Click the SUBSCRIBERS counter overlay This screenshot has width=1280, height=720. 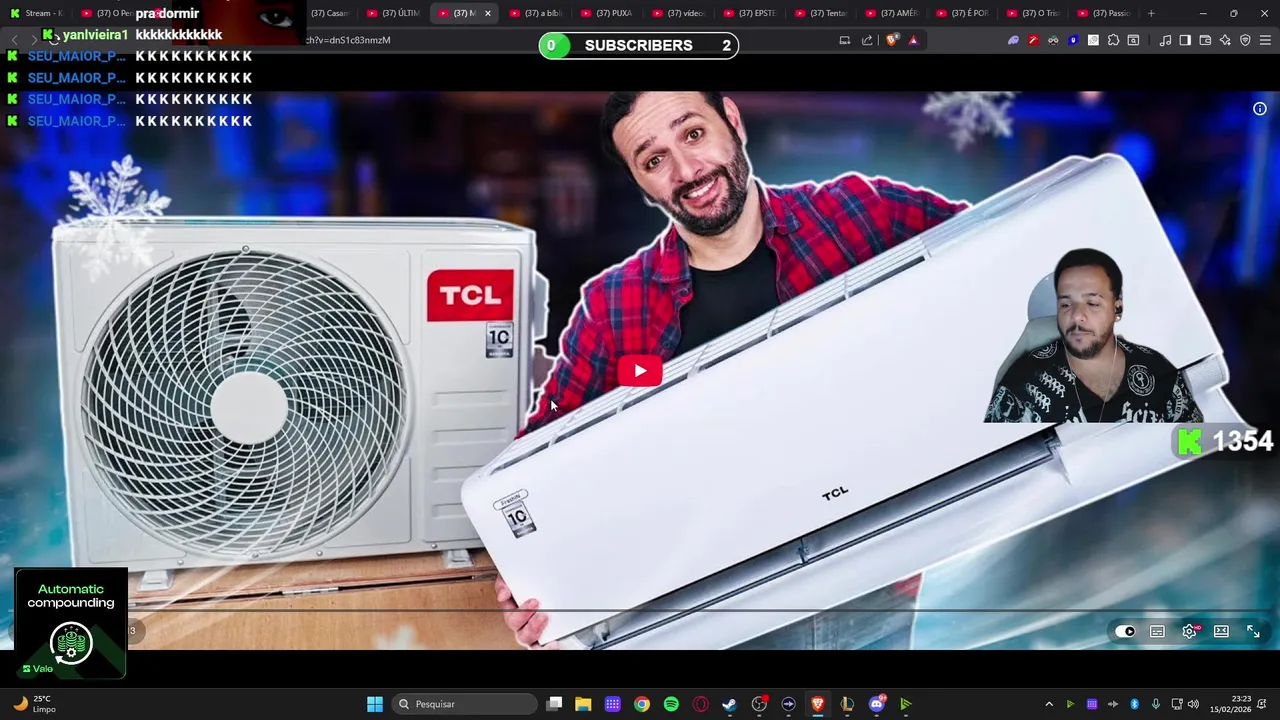tap(639, 45)
